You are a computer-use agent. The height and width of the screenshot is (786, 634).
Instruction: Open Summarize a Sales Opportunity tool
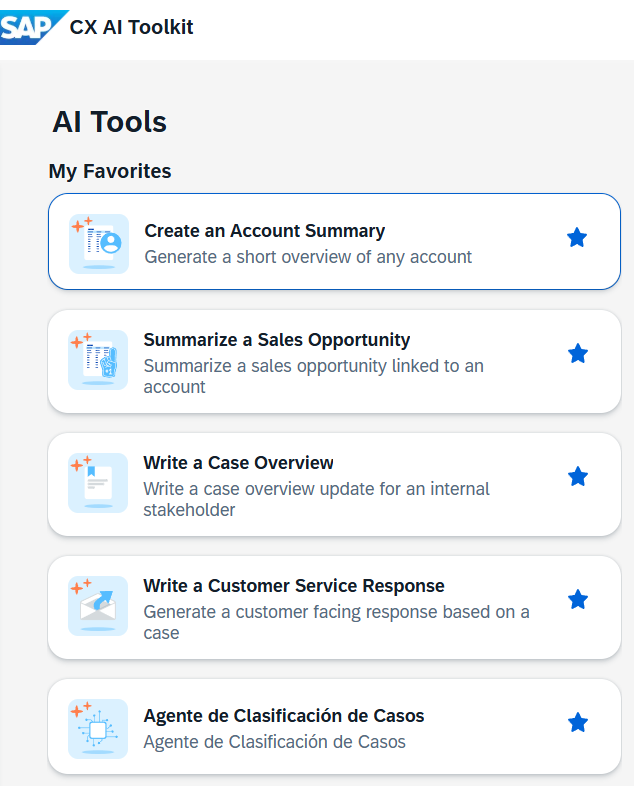click(276, 340)
